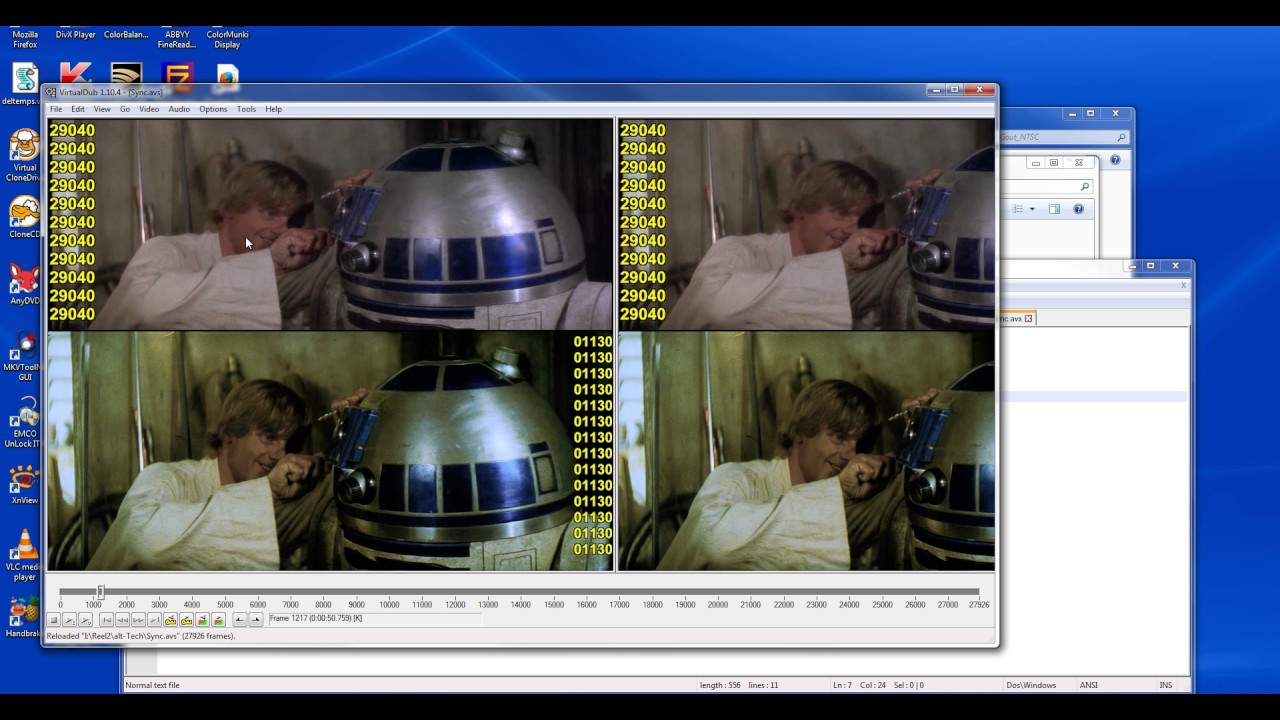Click the bottom-left video pane showing 01130
The height and width of the screenshot is (720, 1280).
point(330,451)
